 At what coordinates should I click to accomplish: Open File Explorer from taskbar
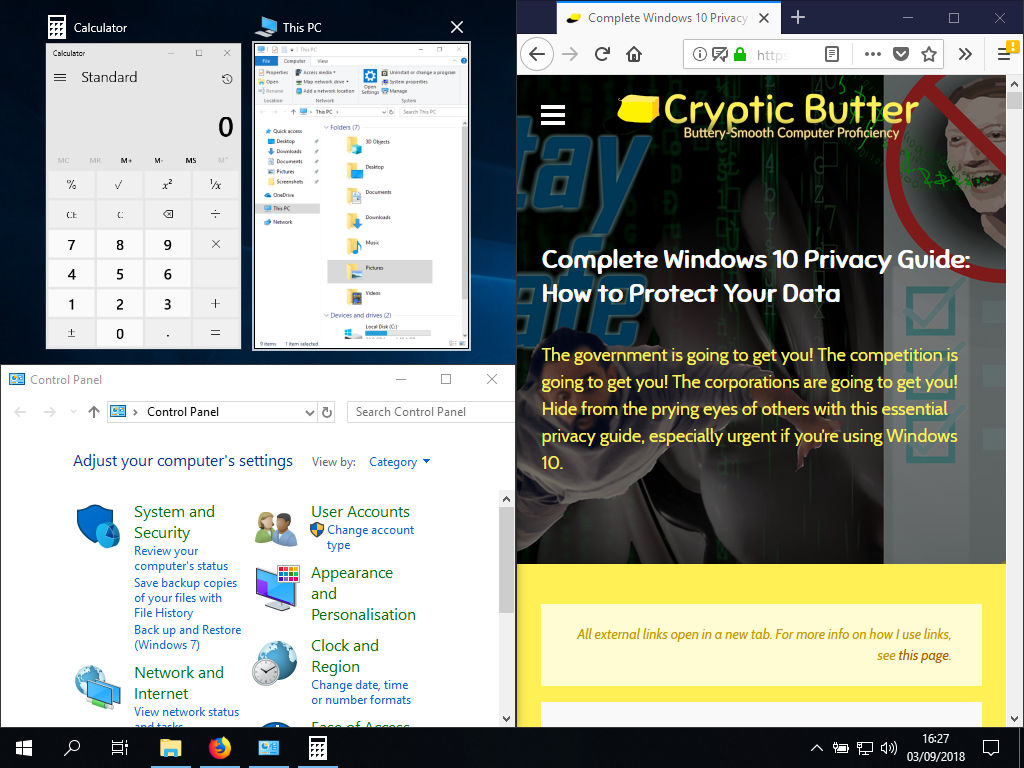(170, 748)
